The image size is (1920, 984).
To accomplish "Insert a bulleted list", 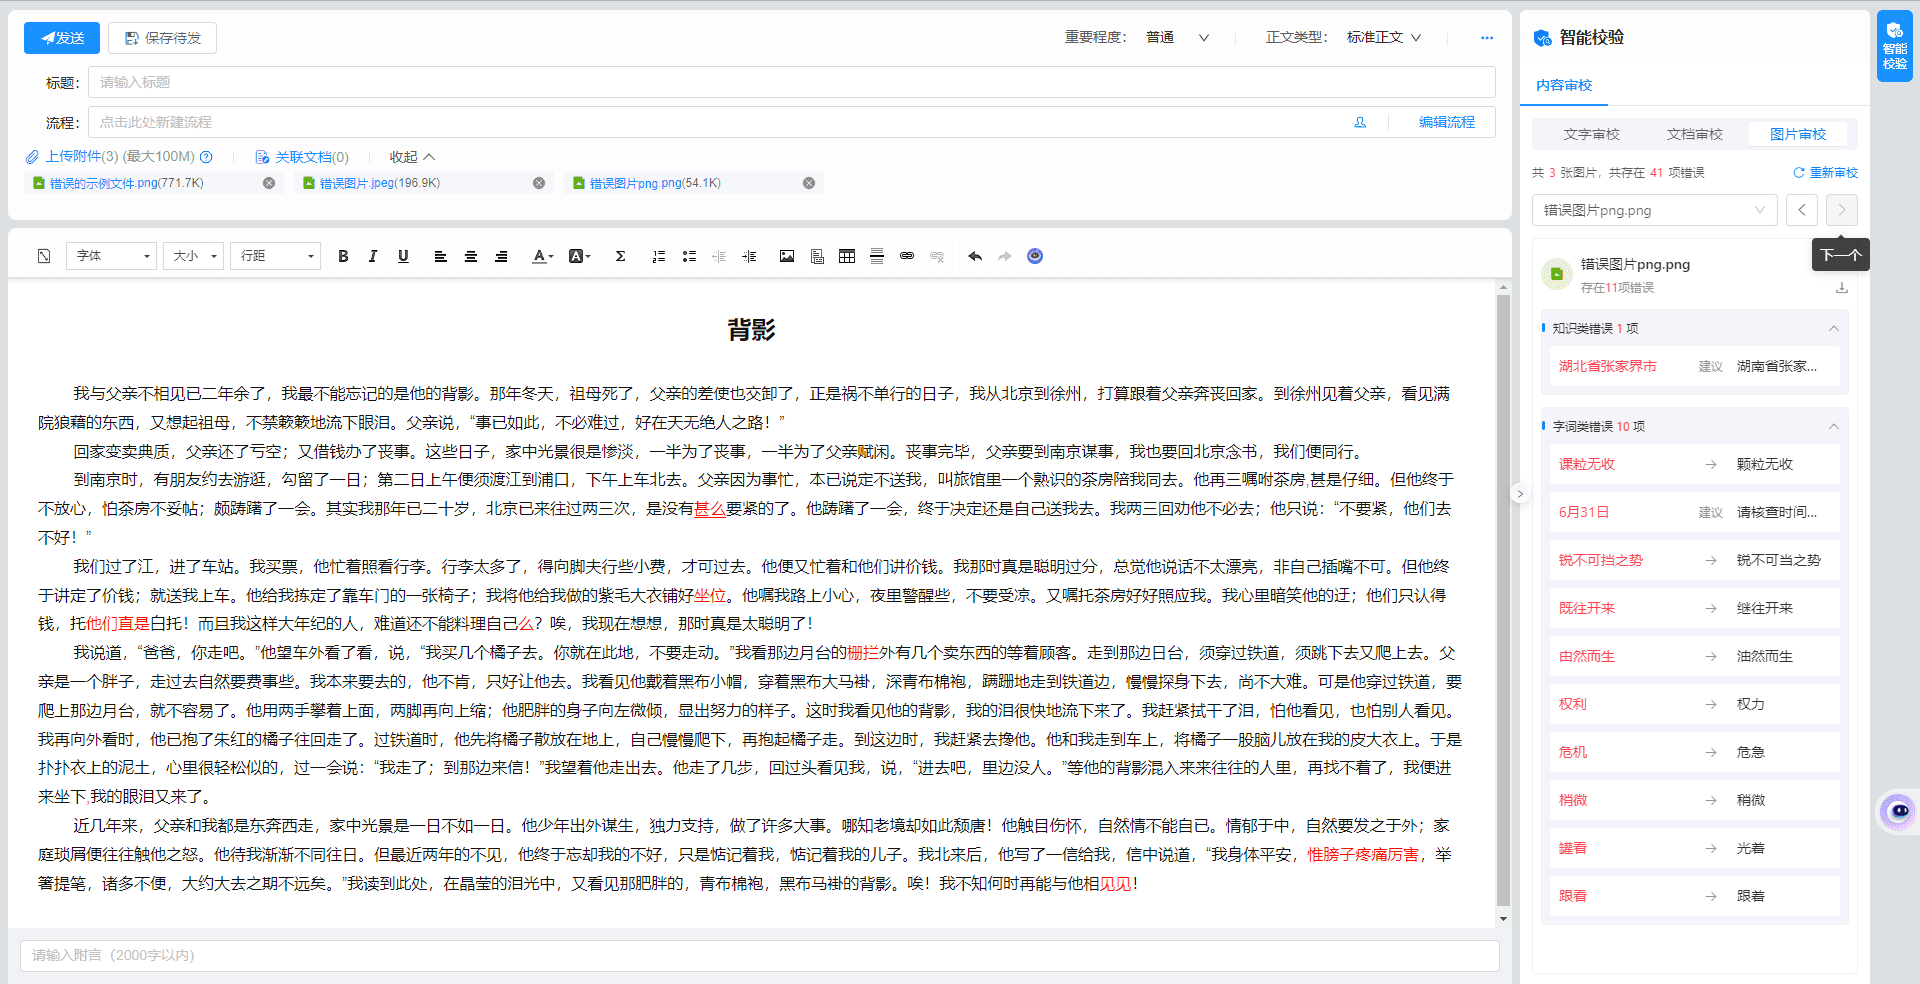I will point(689,256).
